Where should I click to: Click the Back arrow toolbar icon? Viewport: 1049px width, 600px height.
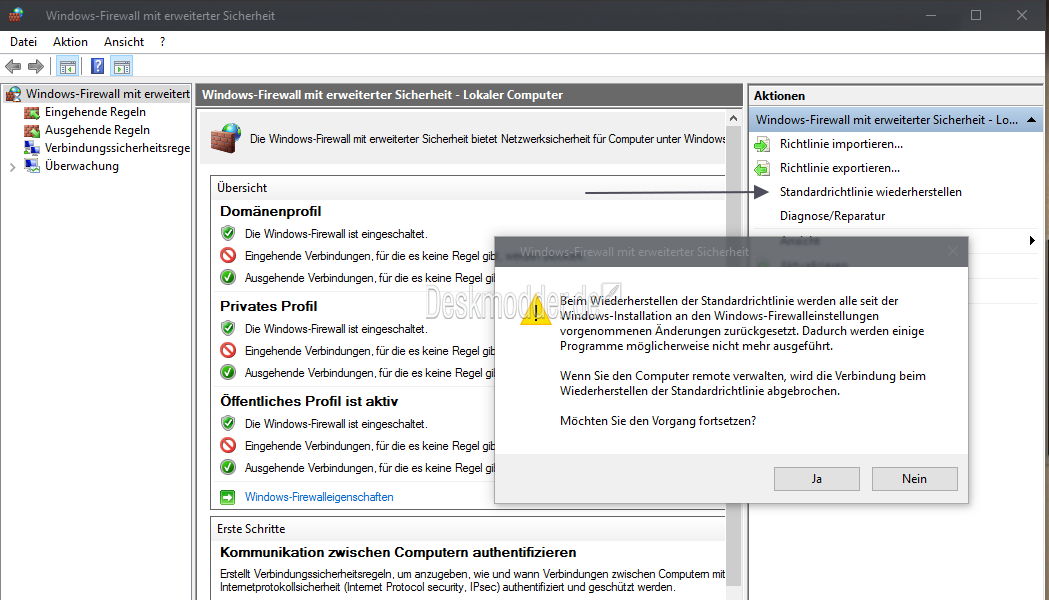coord(13,66)
